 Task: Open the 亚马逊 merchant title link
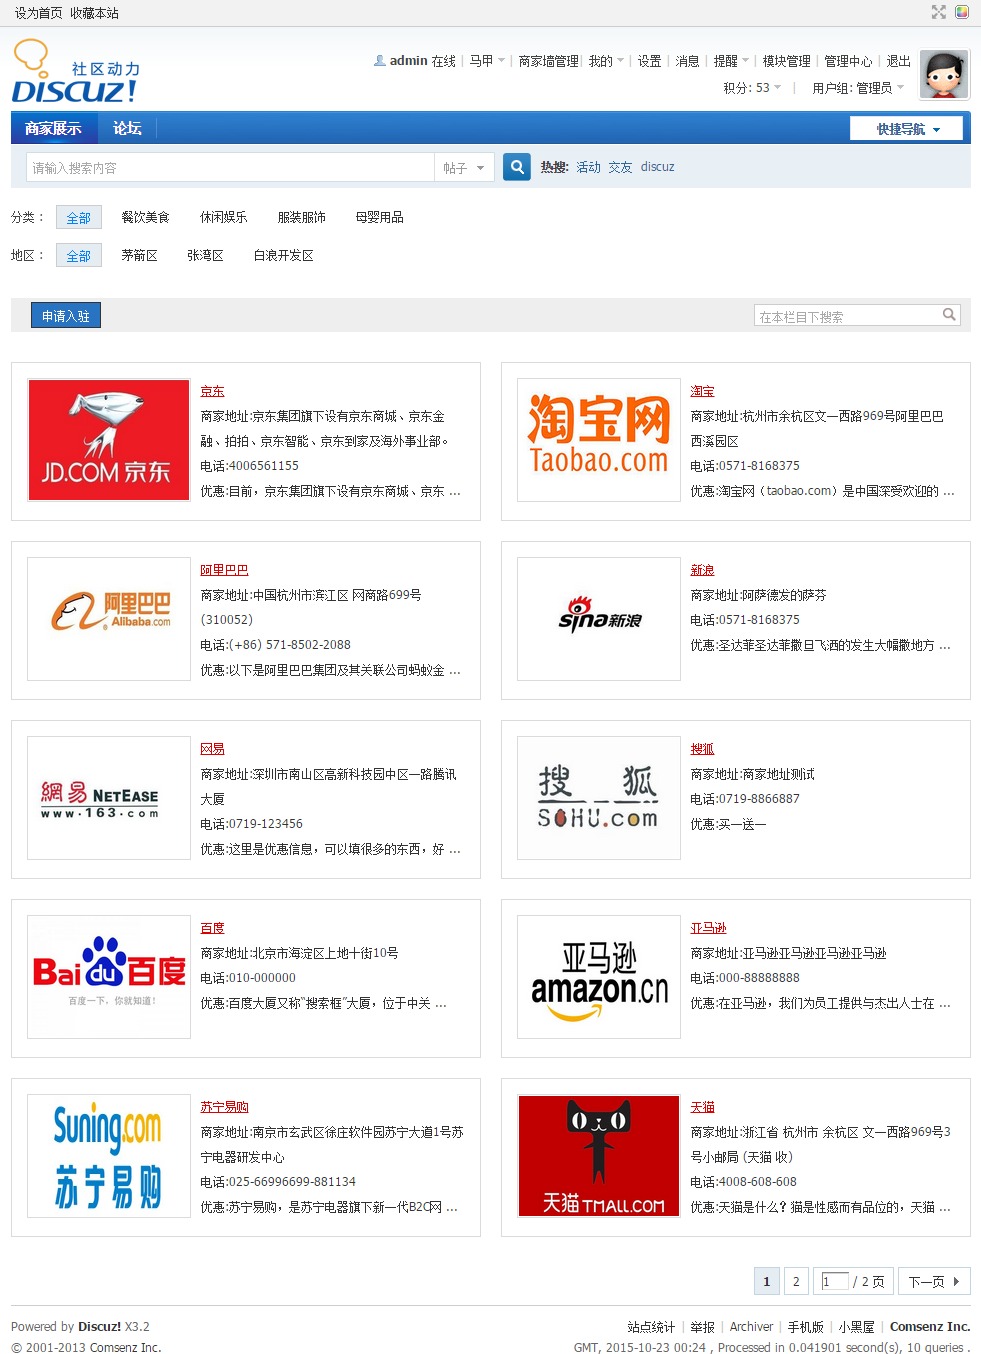tap(708, 928)
